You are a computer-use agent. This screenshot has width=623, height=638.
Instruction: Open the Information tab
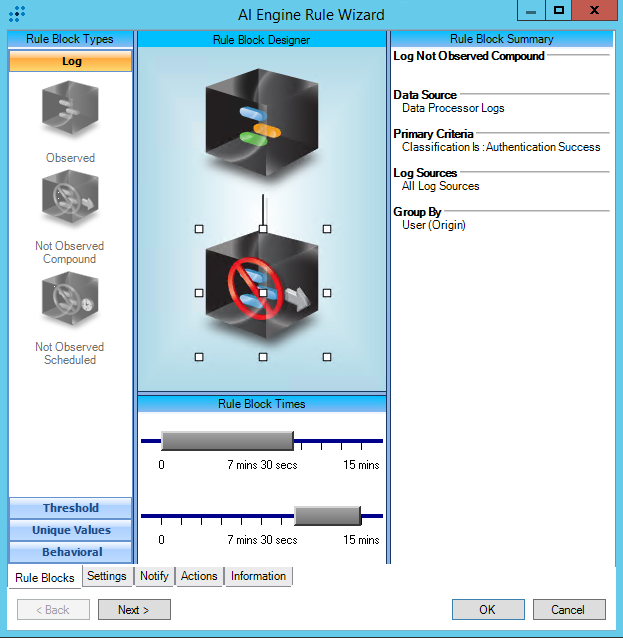click(x=258, y=576)
